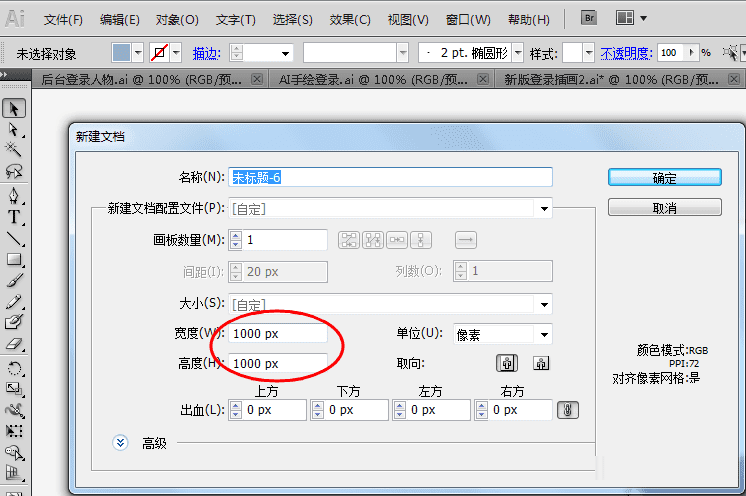Image resolution: width=746 pixels, height=496 pixels.
Task: Select the Eraser tool
Action: point(14,343)
